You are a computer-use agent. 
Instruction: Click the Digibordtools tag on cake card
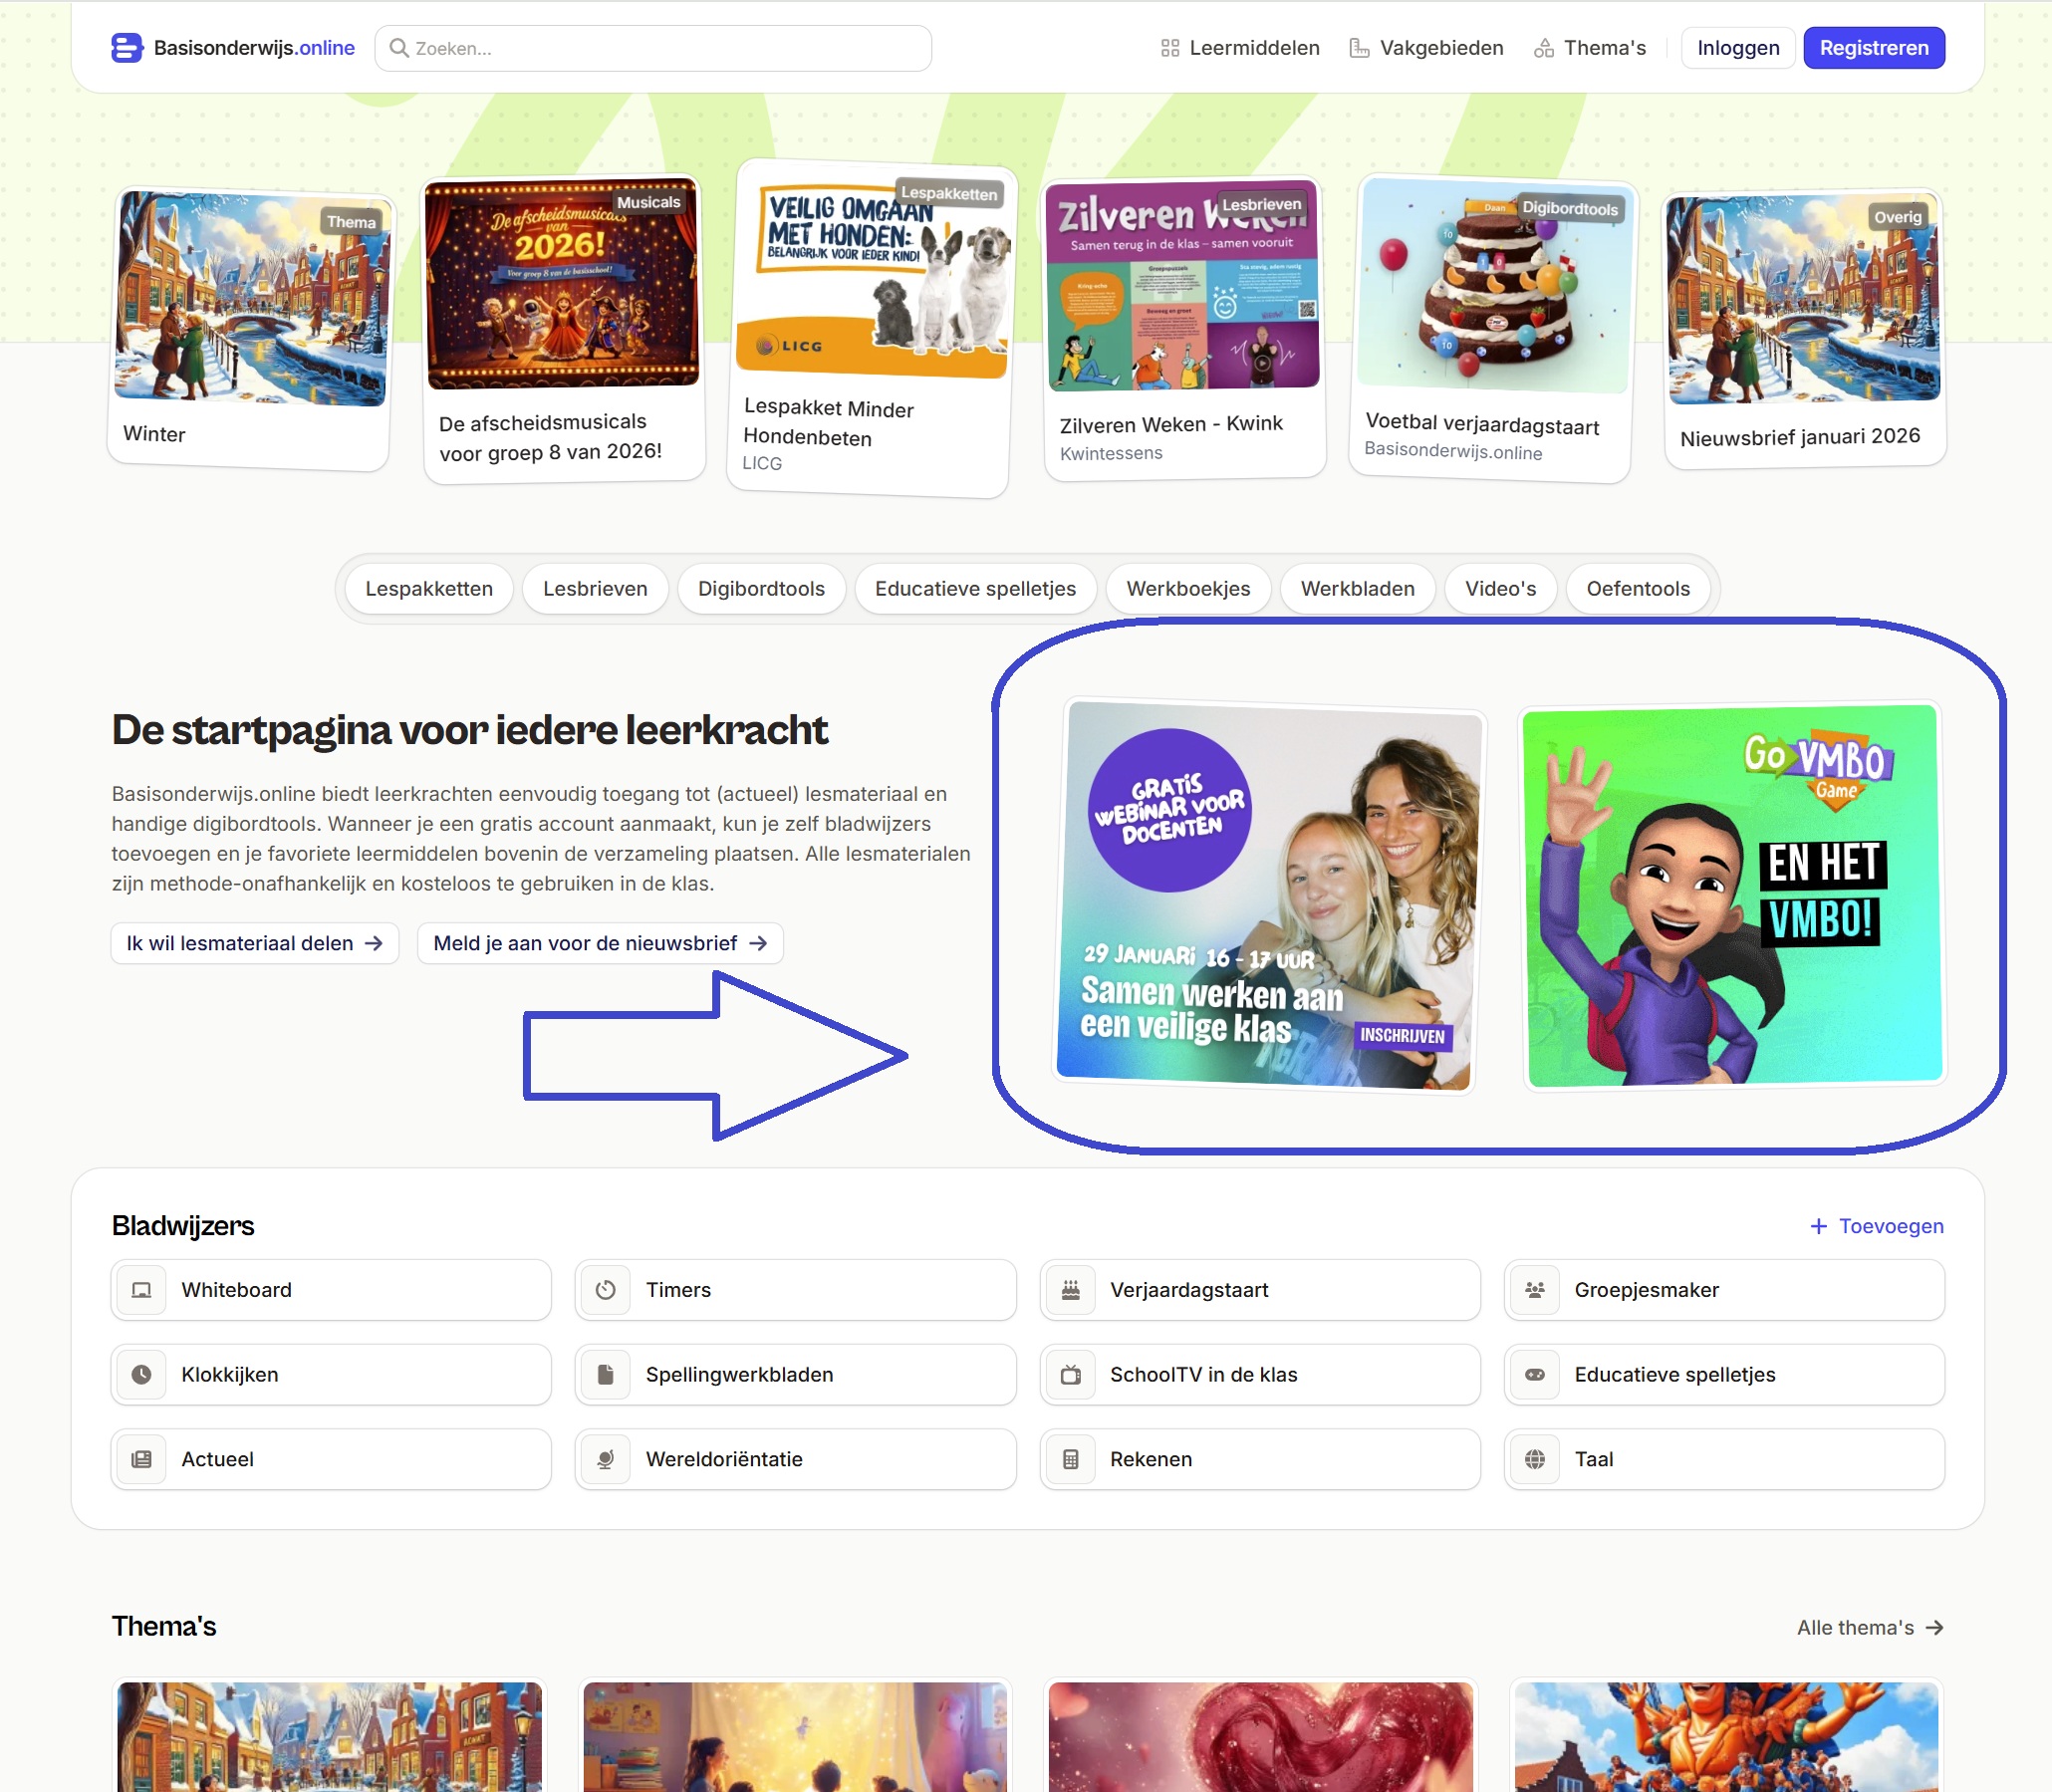pos(1570,208)
